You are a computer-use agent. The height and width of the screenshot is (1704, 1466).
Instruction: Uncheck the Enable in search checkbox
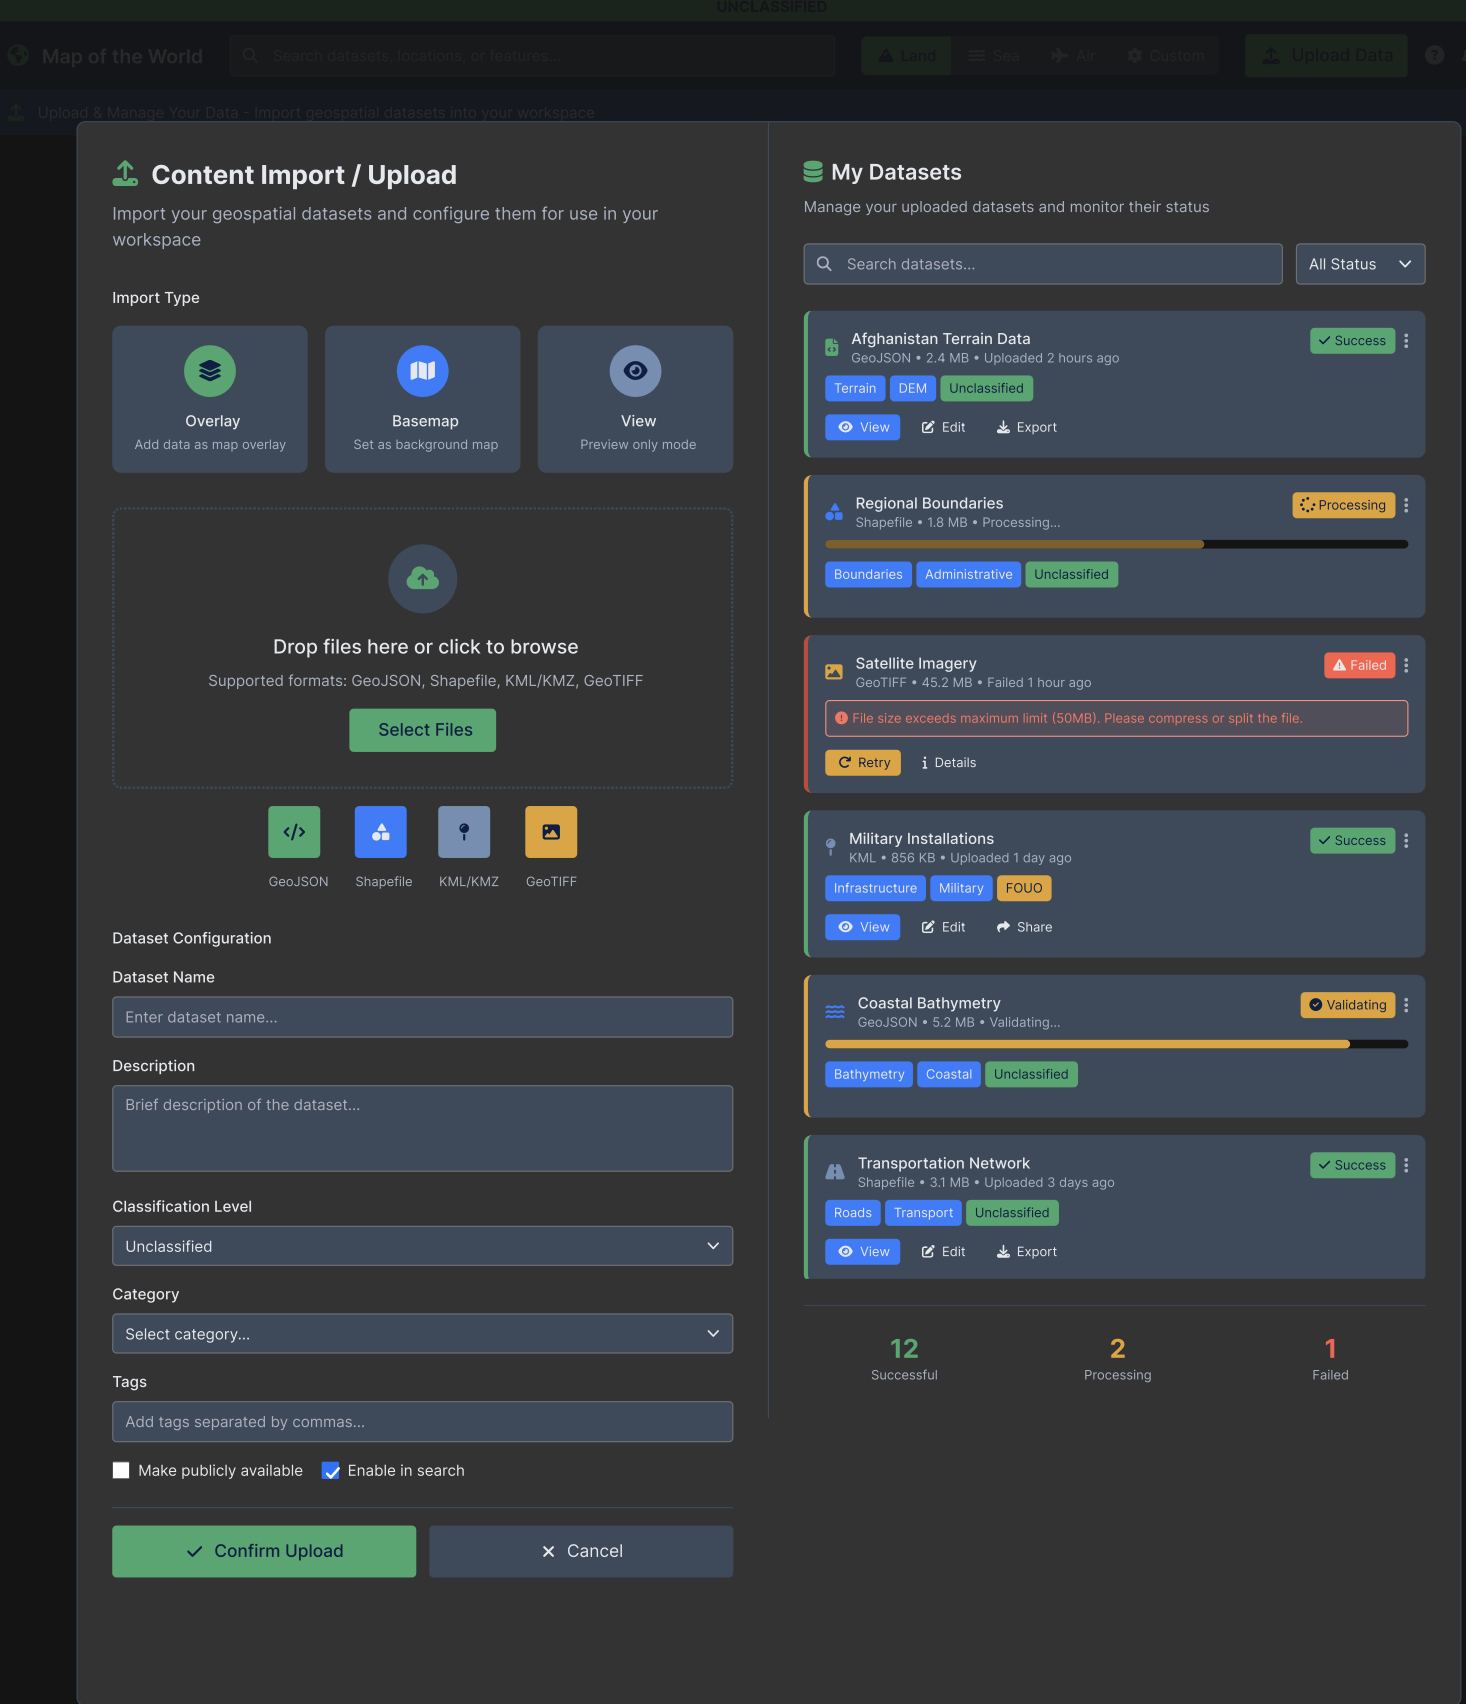(331, 1470)
